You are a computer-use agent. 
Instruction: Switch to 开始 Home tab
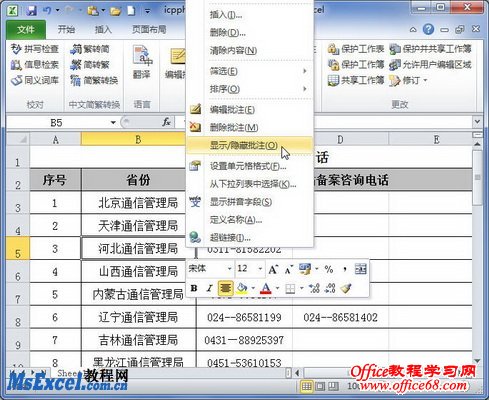66,29
